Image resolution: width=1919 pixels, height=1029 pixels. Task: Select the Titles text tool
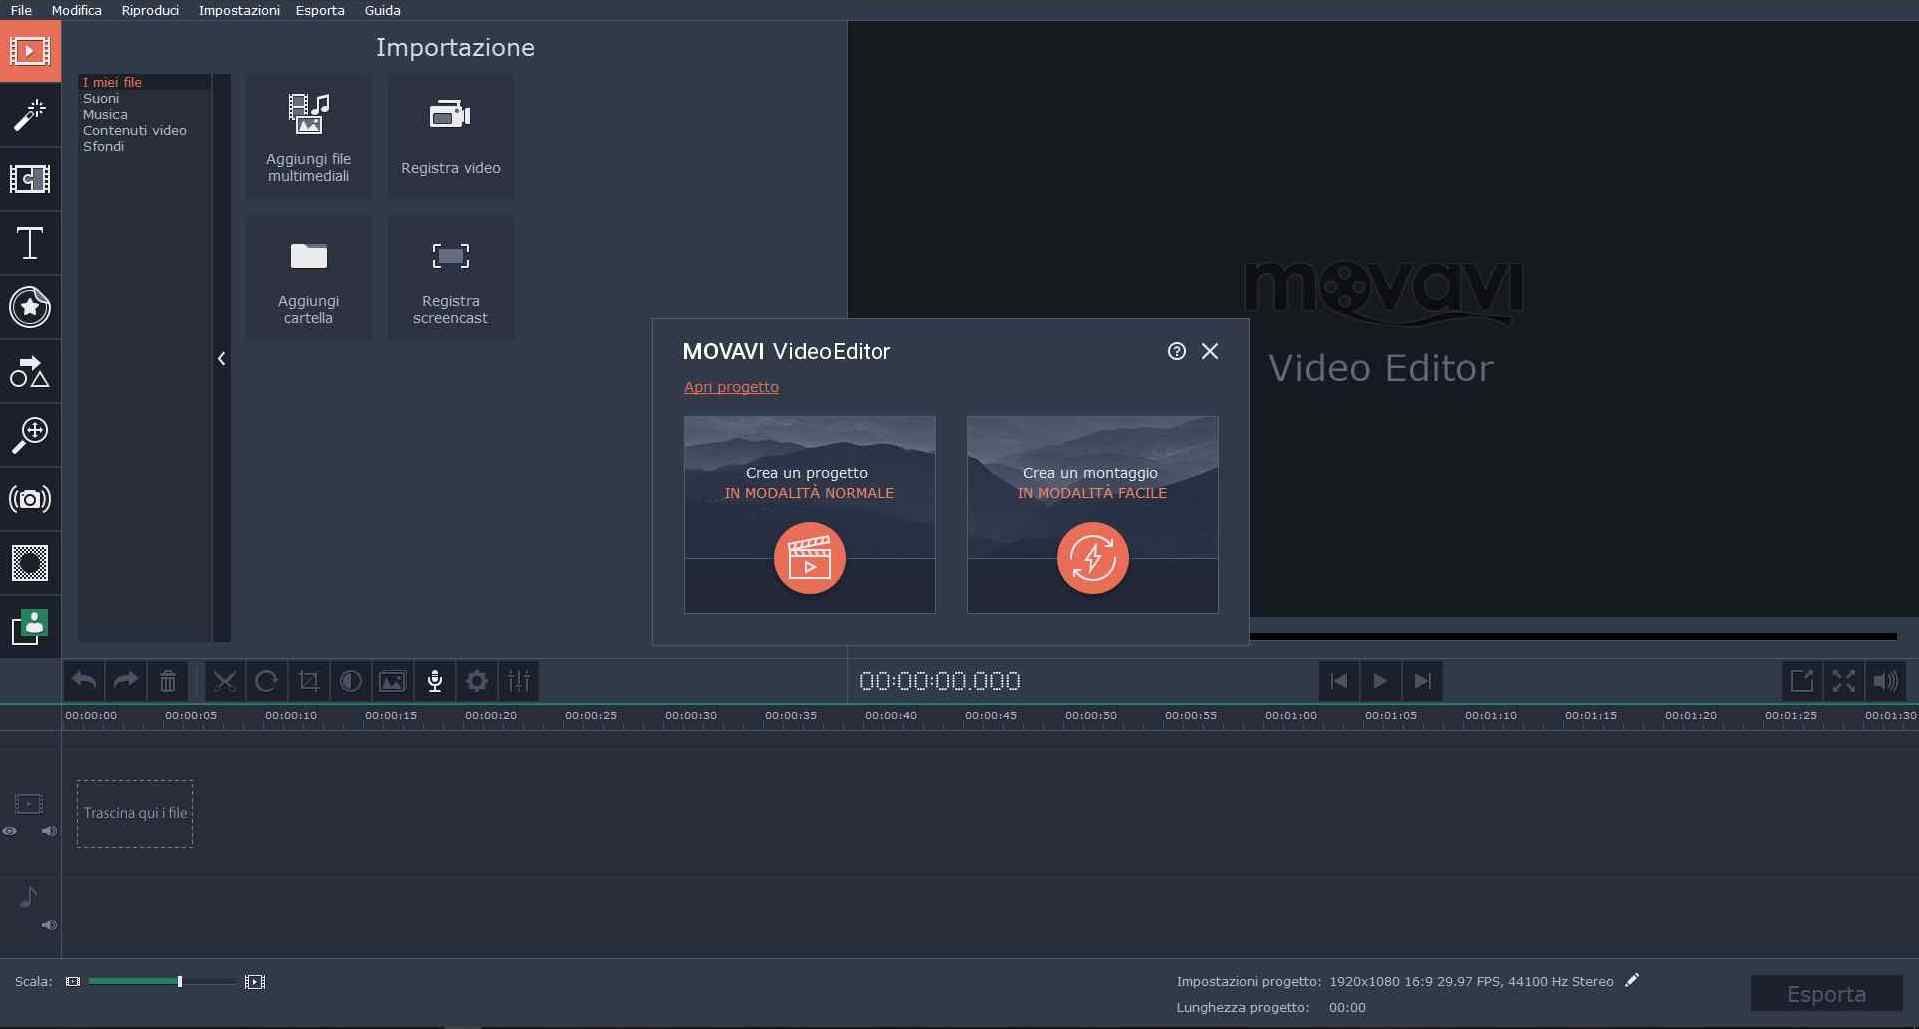point(30,243)
